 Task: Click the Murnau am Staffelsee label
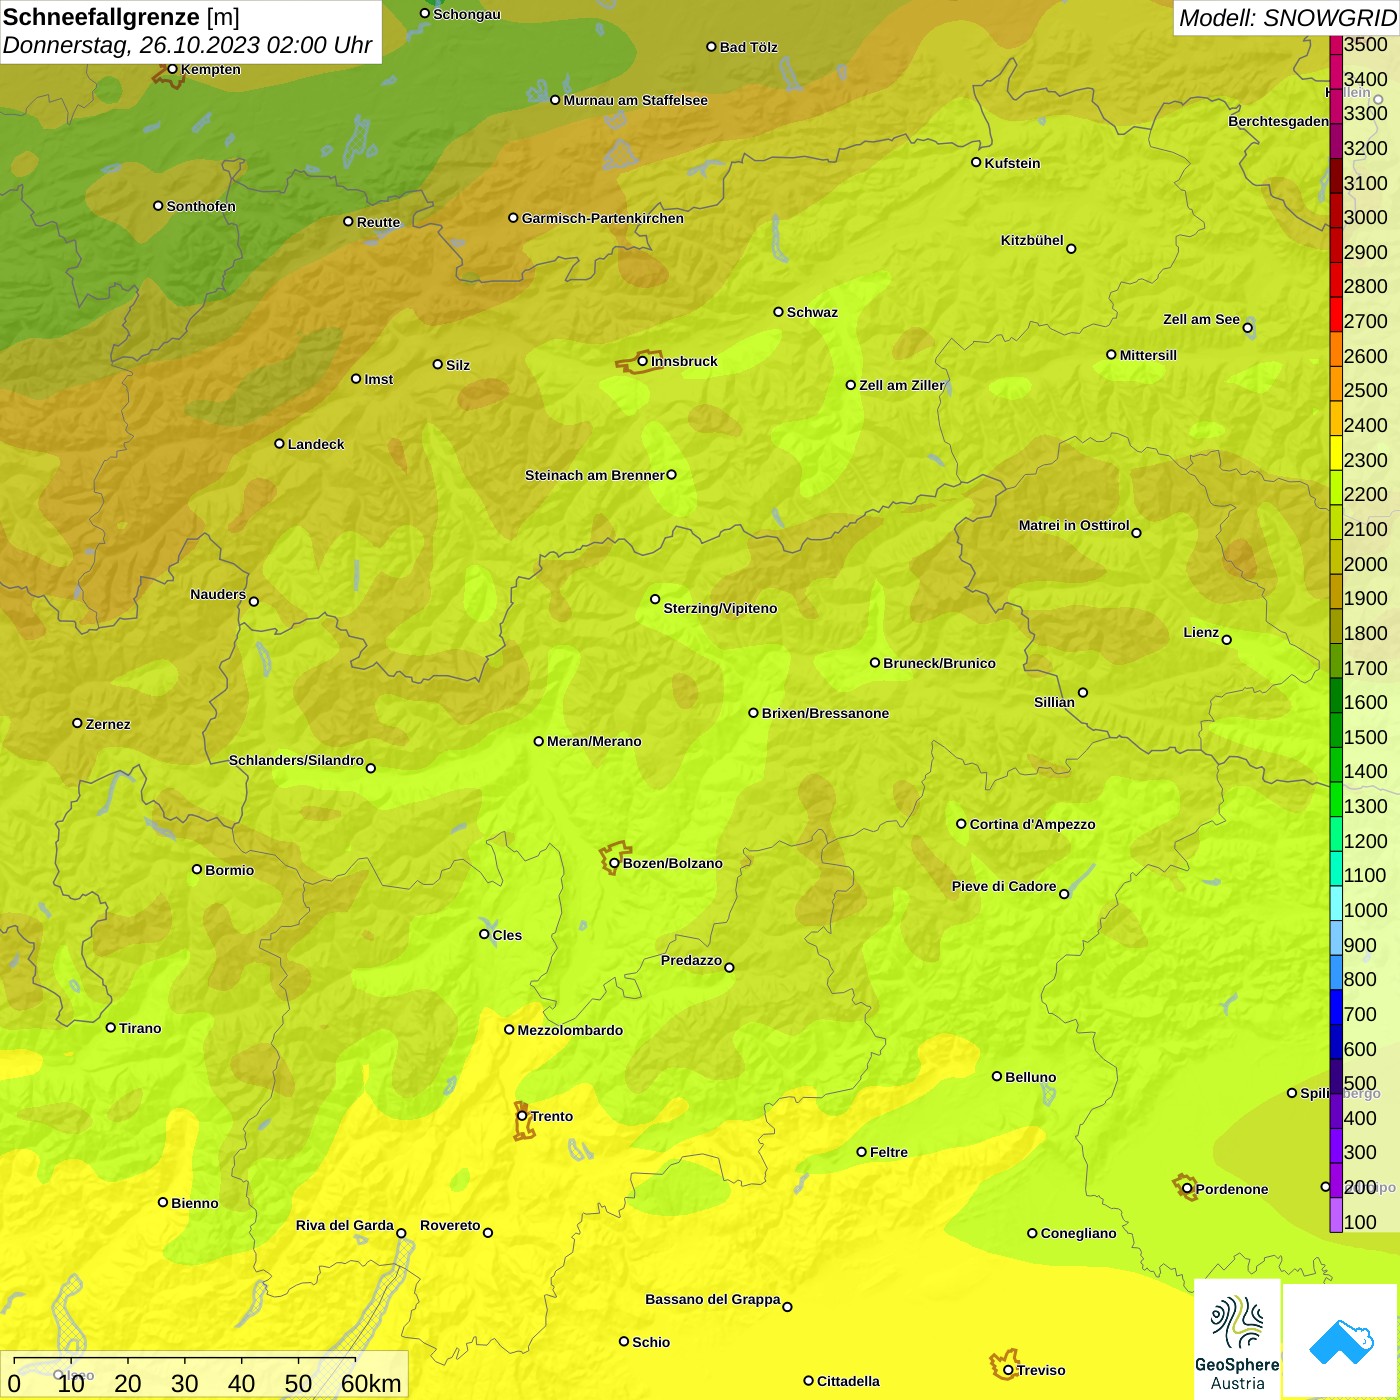coord(635,100)
